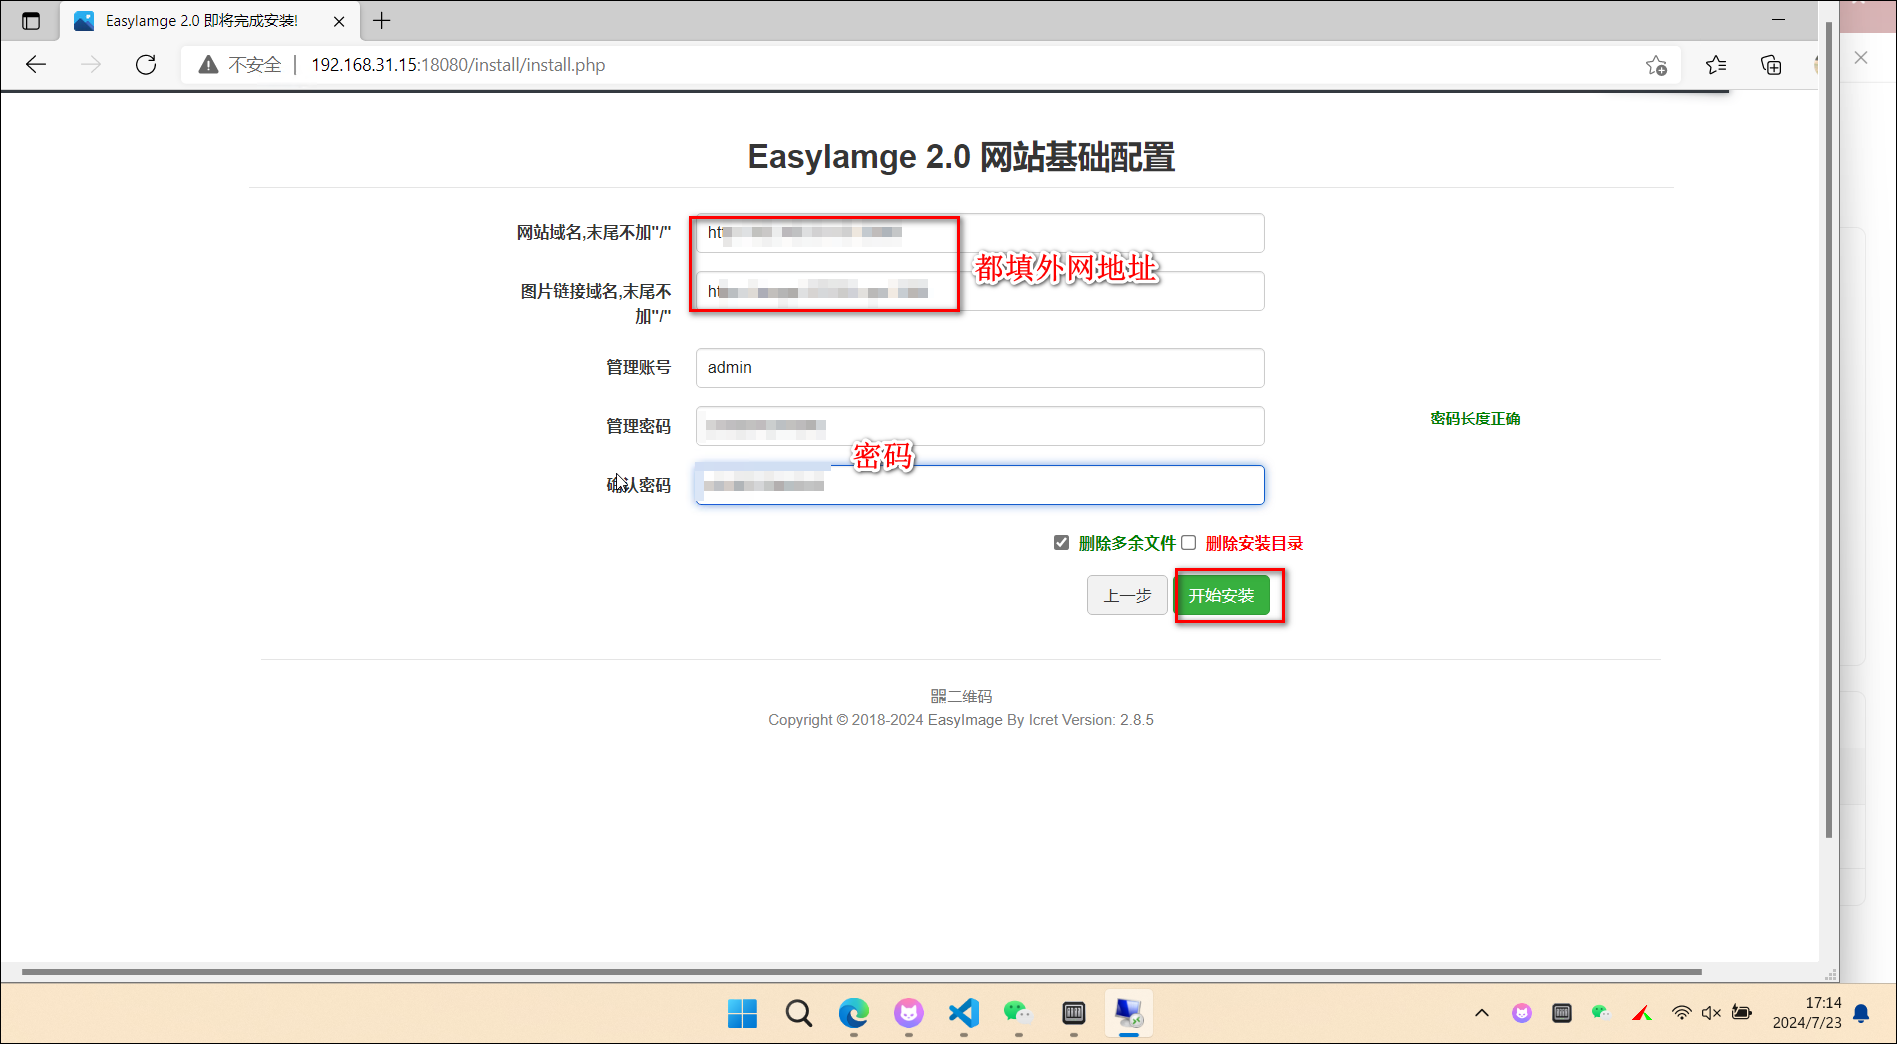Open Visual Studio Code from taskbar
The image size is (1897, 1044).
click(x=963, y=1013)
